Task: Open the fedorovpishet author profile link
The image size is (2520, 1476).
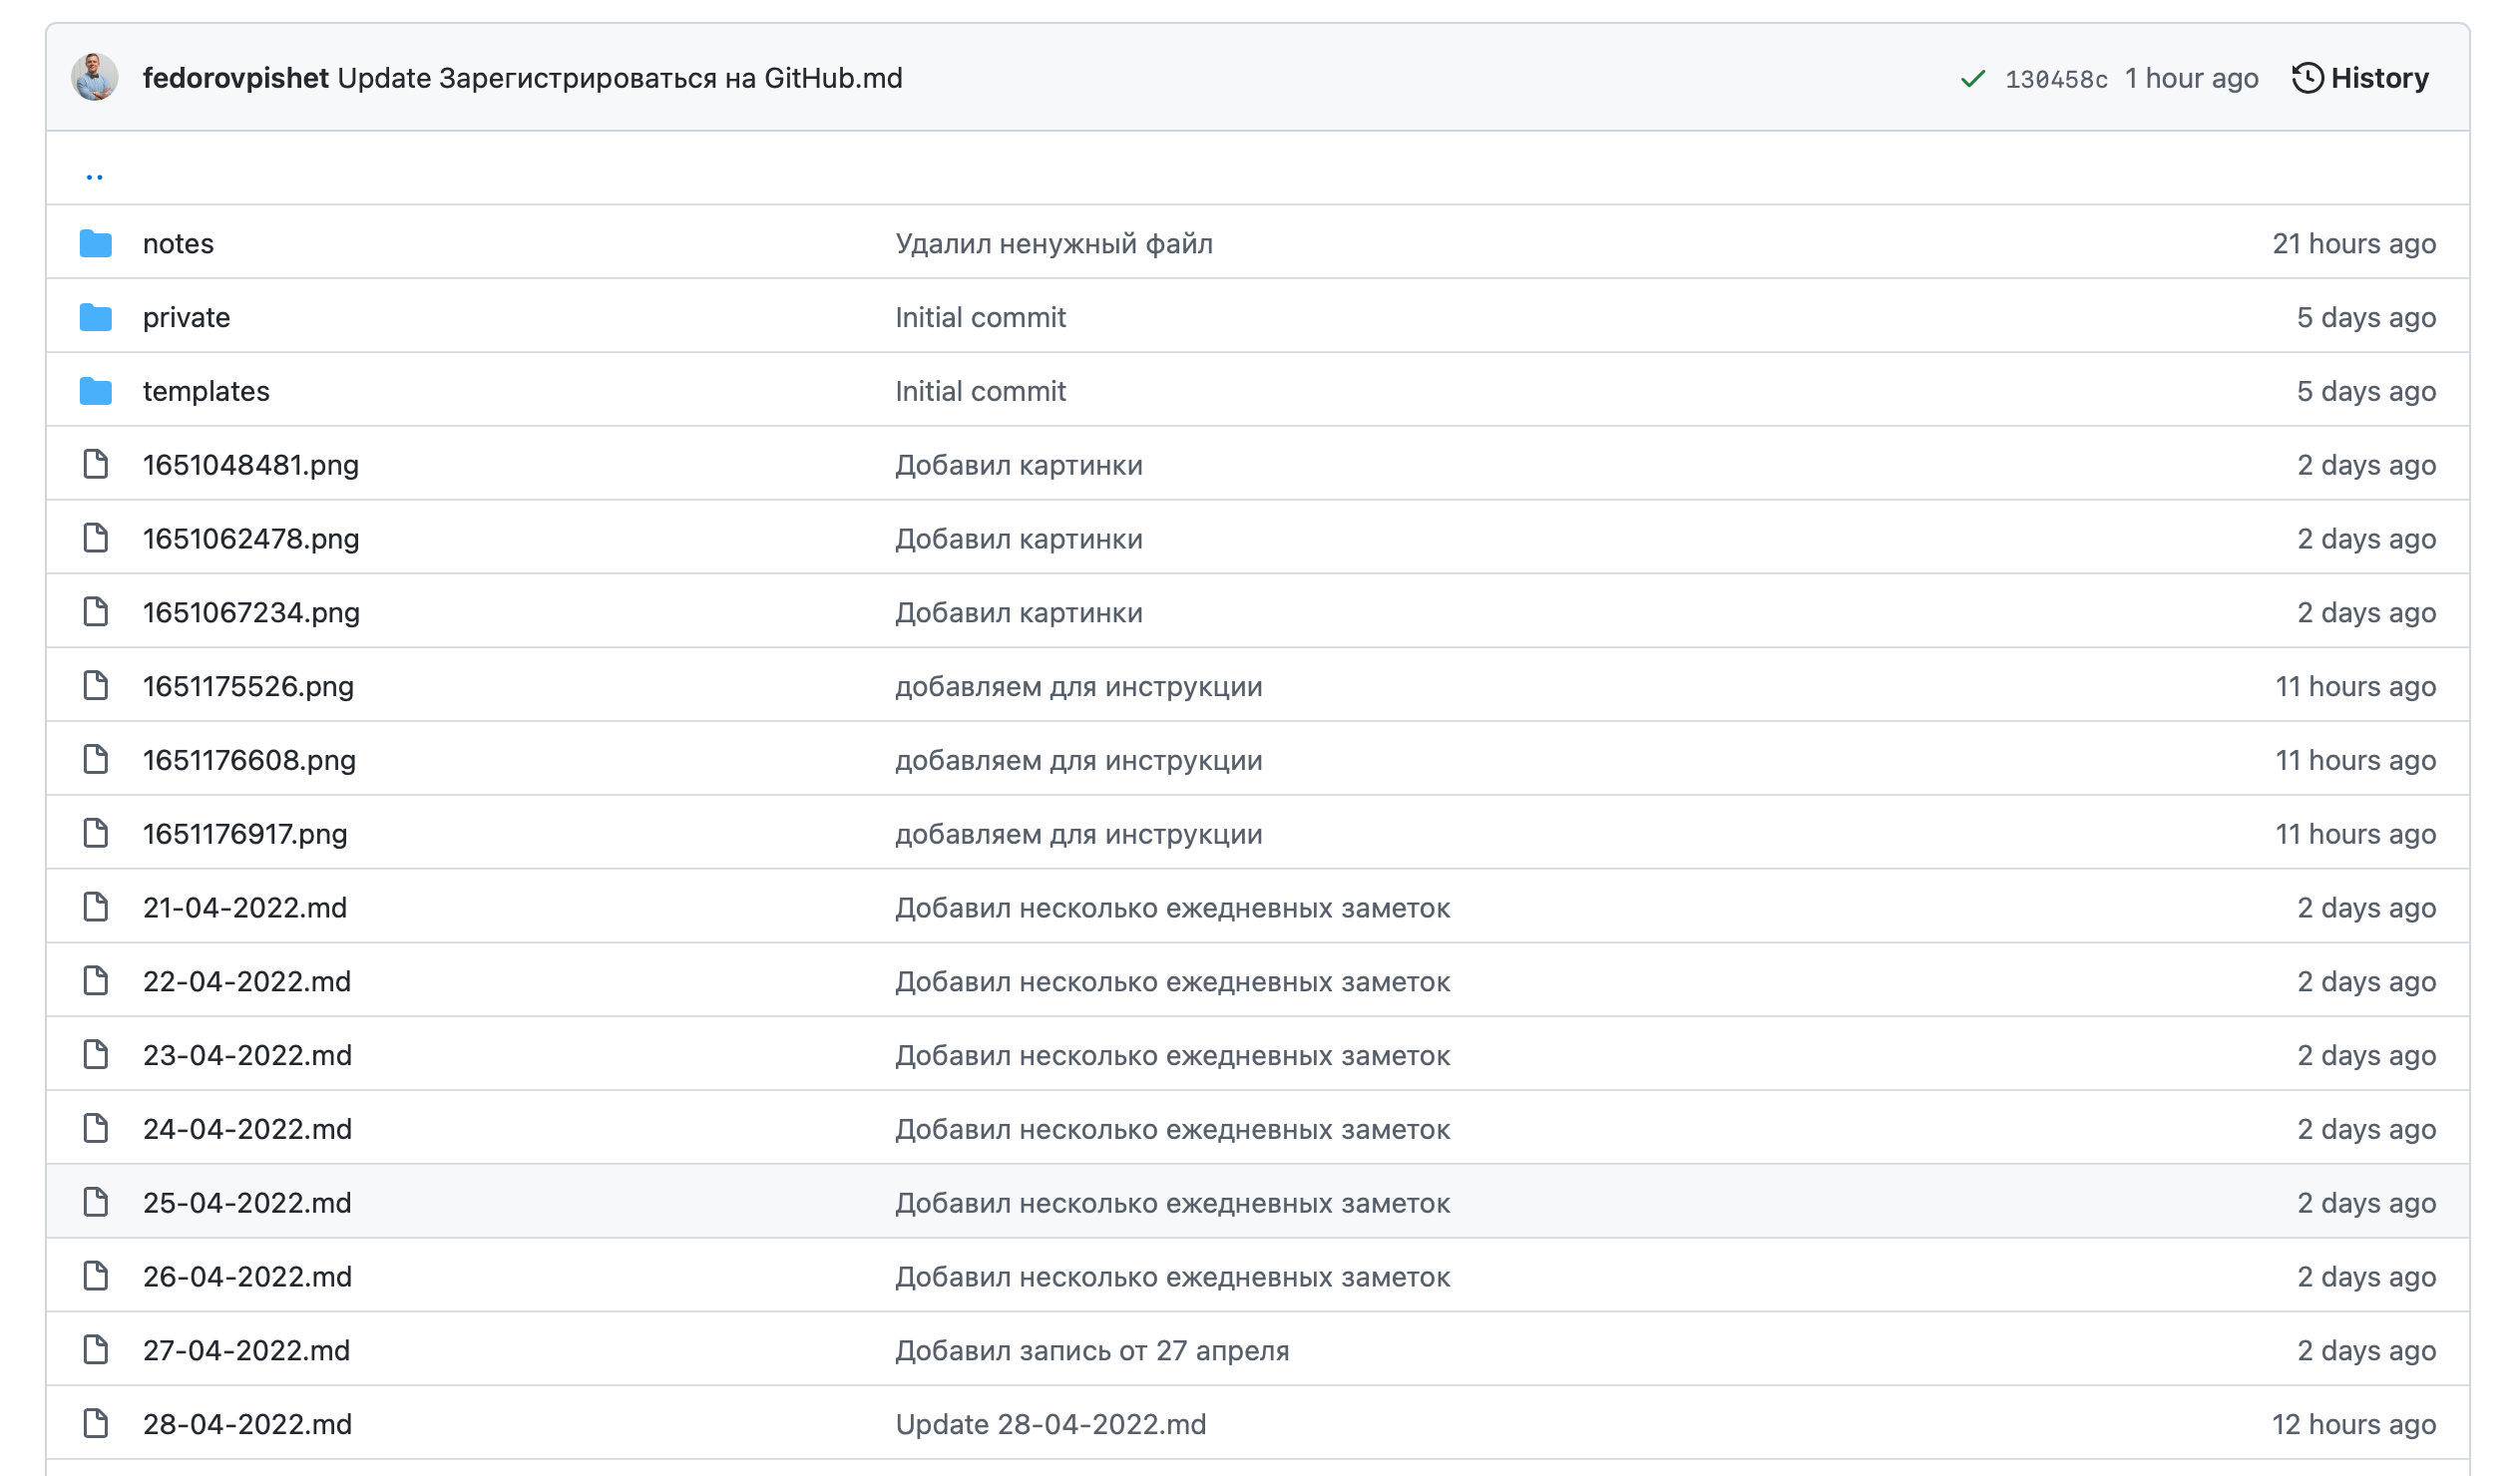Action: tap(235, 78)
